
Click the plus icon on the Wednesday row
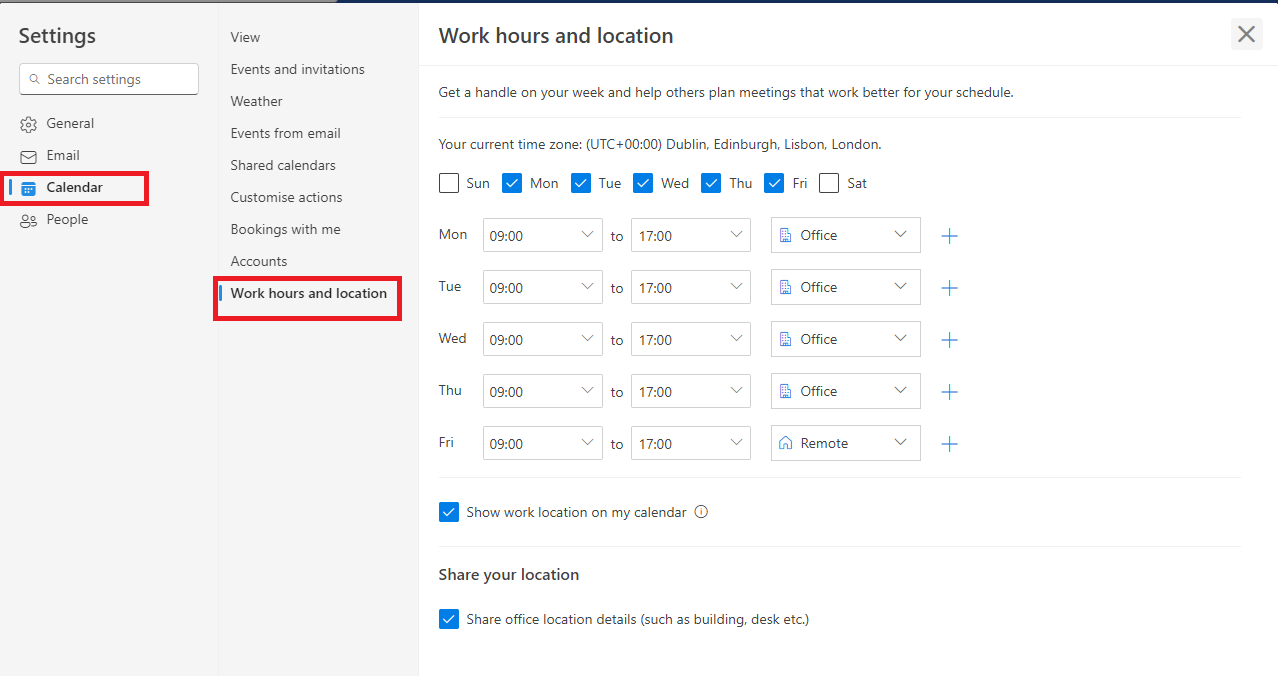click(x=949, y=339)
